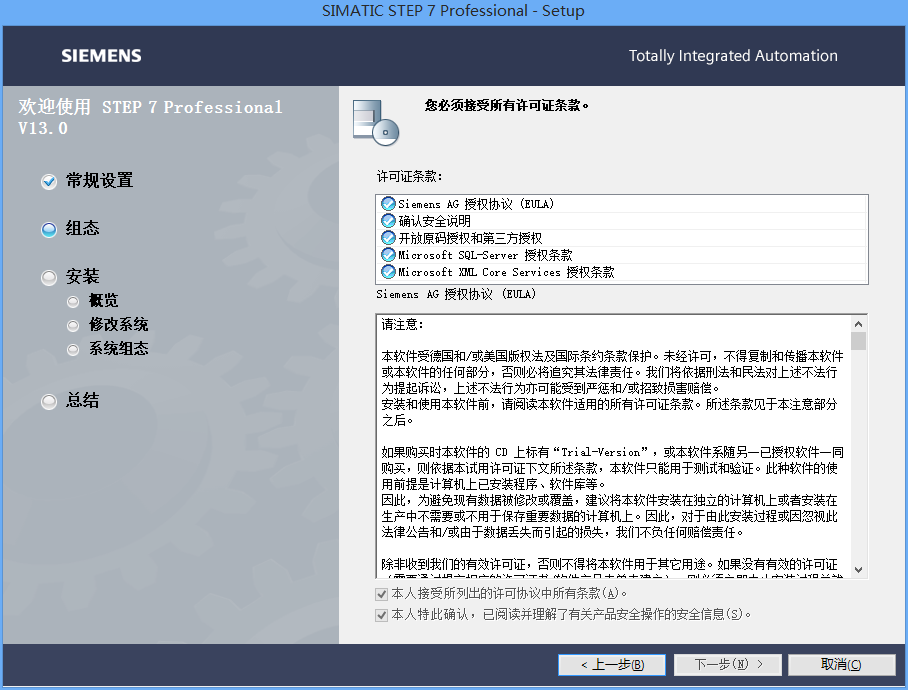Toggle 本人特此确认 safety information checkbox

381,615
